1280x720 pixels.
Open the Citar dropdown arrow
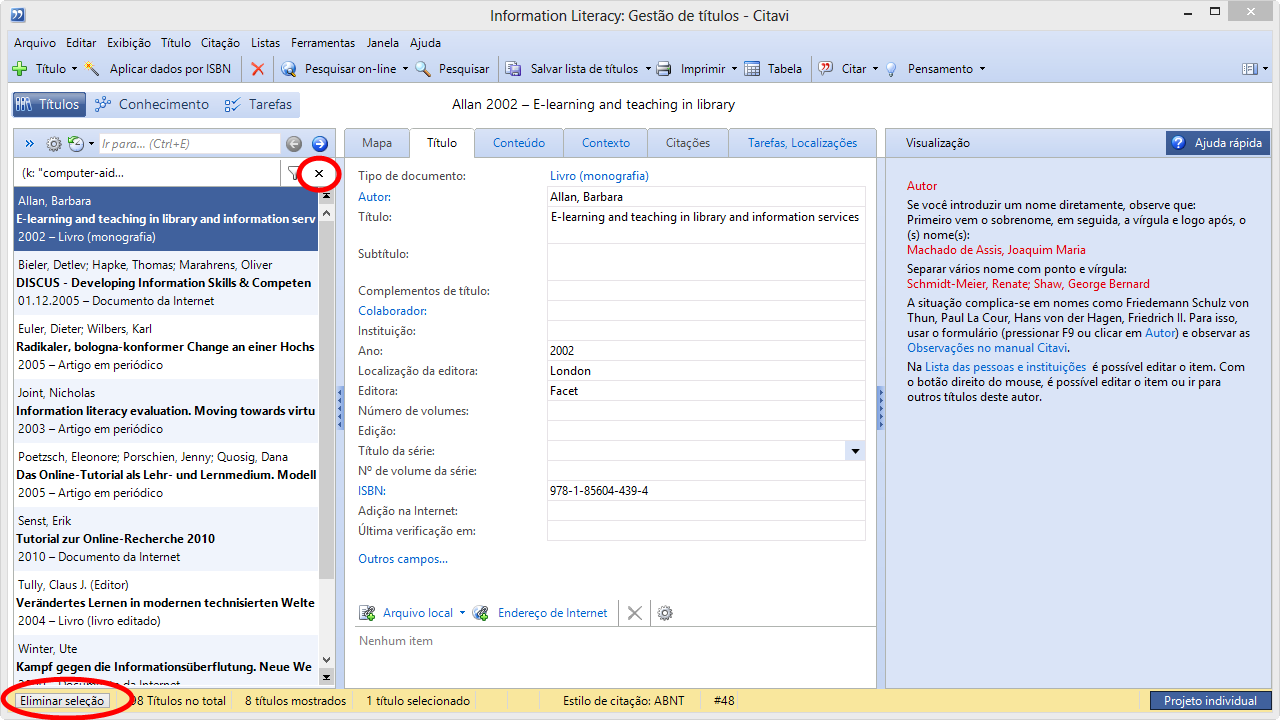(875, 69)
